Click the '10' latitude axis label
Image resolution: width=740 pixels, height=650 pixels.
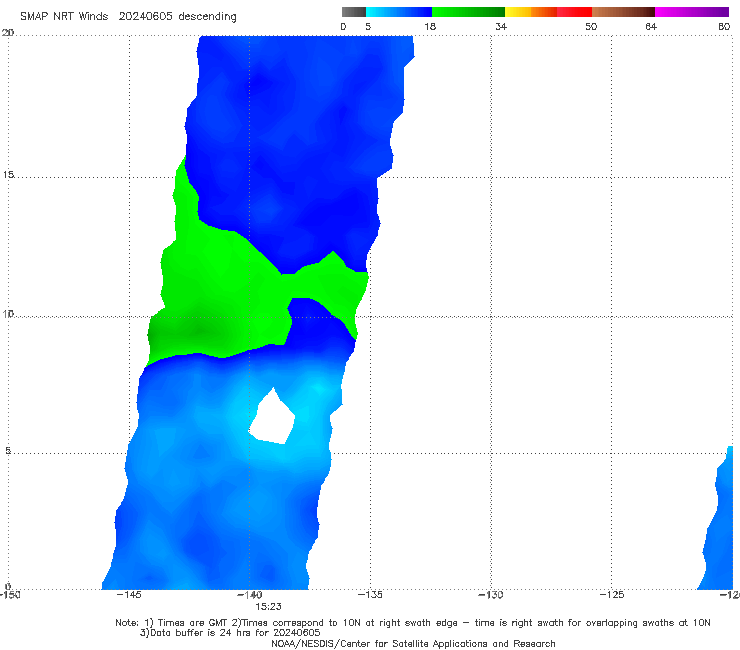pos(8,314)
